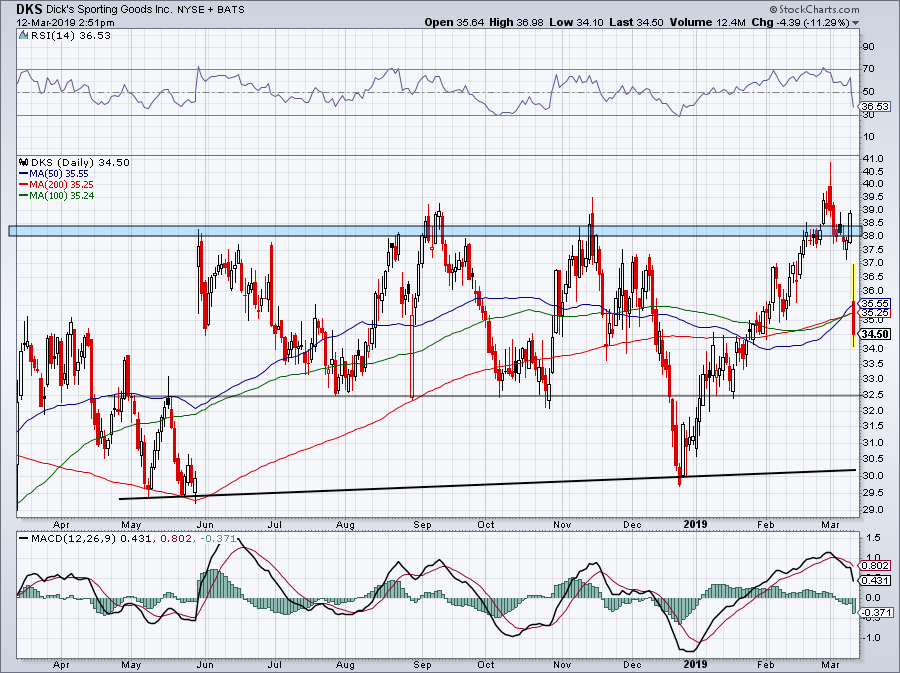Click the RSI 90 level label

coord(868,47)
